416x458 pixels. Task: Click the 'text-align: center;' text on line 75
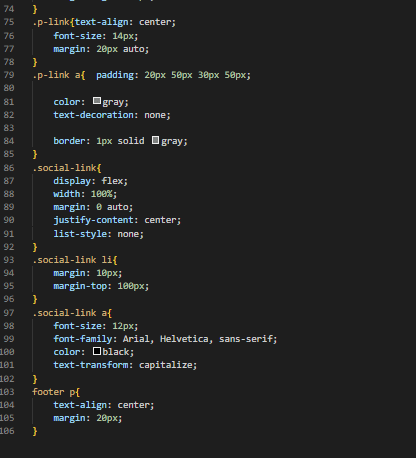coord(125,22)
